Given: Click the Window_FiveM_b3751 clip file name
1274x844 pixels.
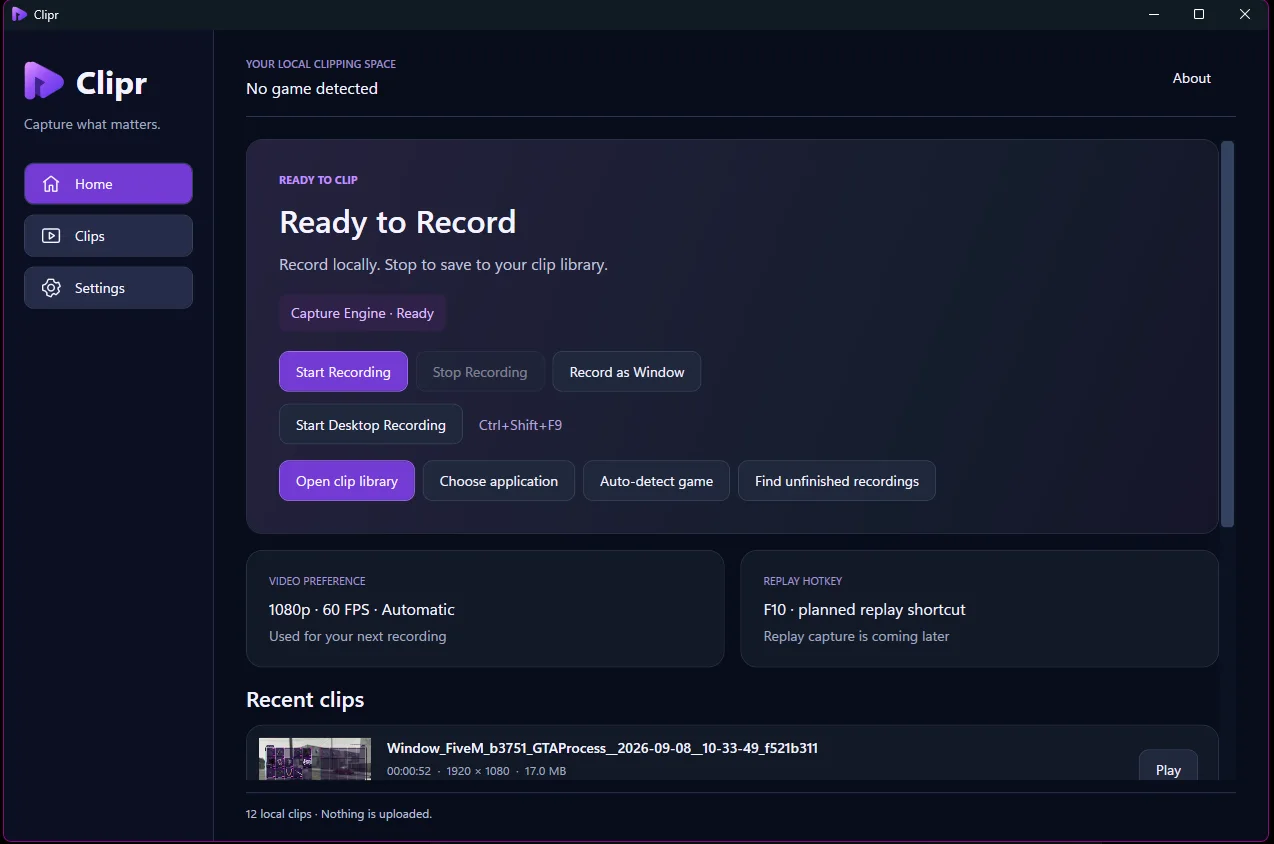Looking at the screenshot, I should [x=602, y=748].
